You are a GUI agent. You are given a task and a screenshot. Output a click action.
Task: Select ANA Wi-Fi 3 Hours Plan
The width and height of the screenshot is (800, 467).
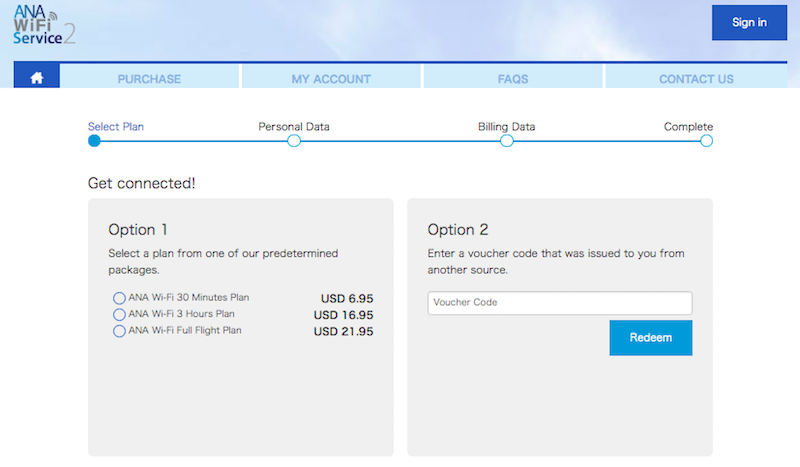pos(119,314)
